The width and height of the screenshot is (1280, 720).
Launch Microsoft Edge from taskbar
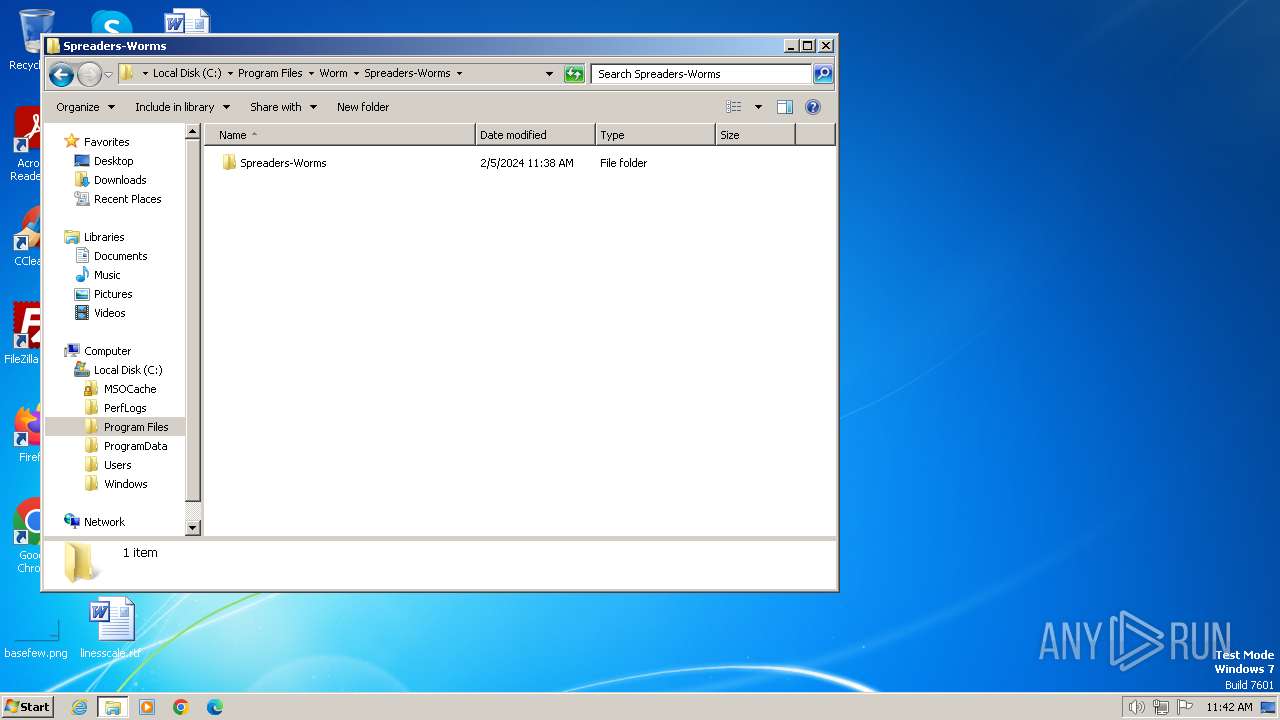point(215,707)
